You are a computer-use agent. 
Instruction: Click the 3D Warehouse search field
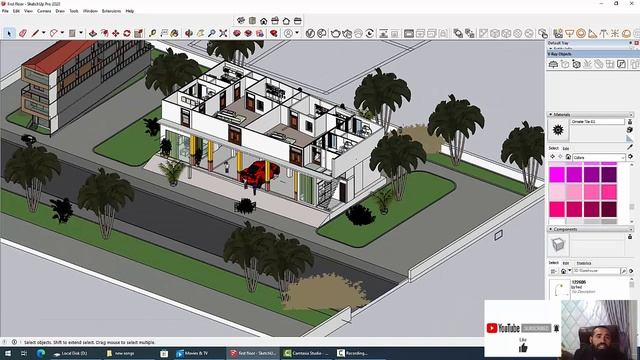tap(596, 271)
